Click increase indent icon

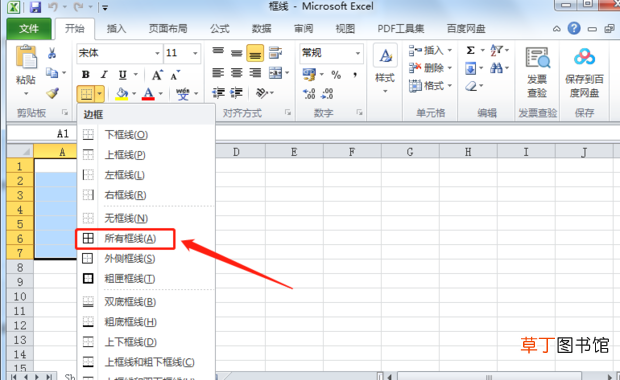click(236, 93)
